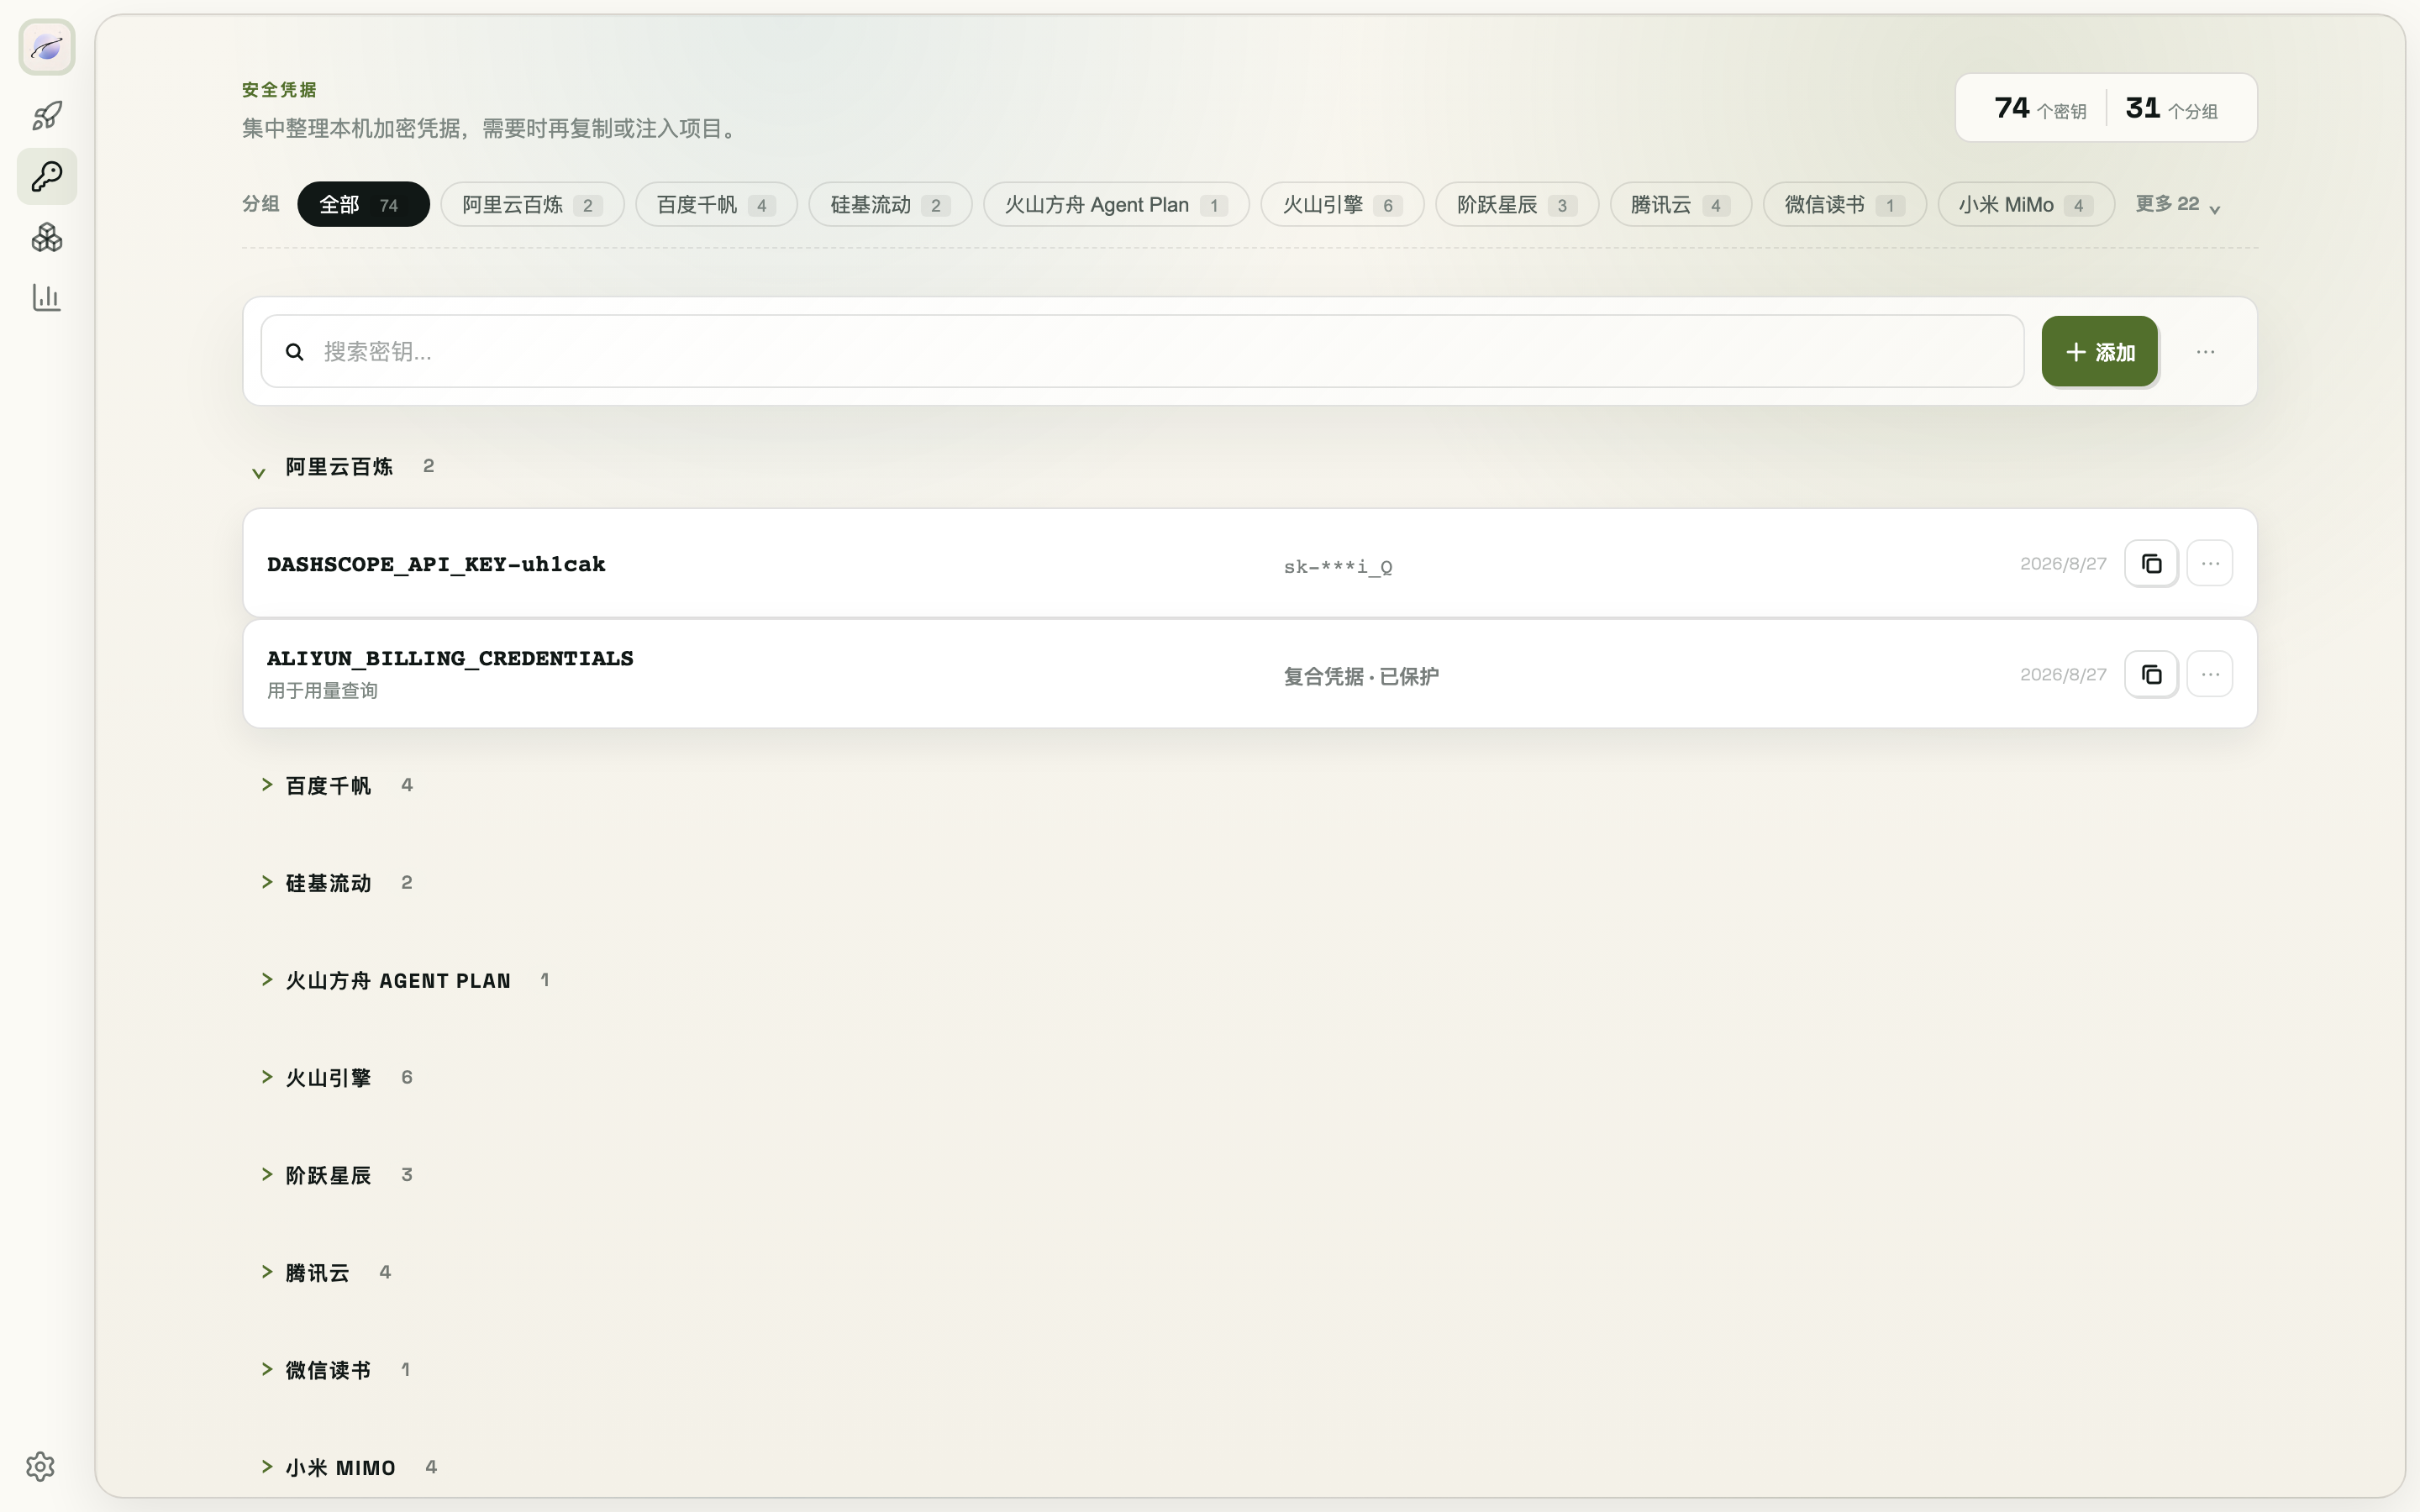Click the planet app logo icon

(47, 47)
